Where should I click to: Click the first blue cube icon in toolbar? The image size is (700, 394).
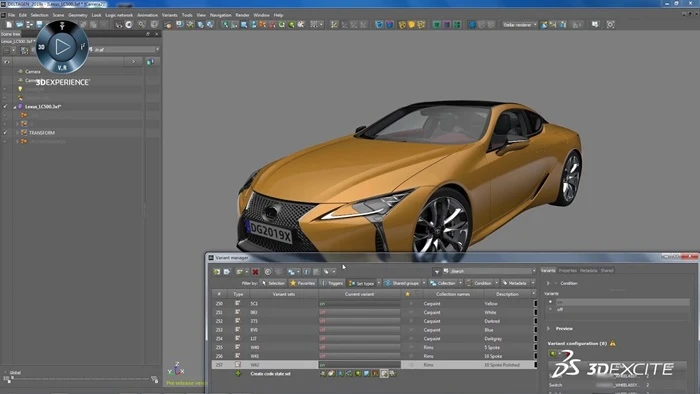[379, 25]
